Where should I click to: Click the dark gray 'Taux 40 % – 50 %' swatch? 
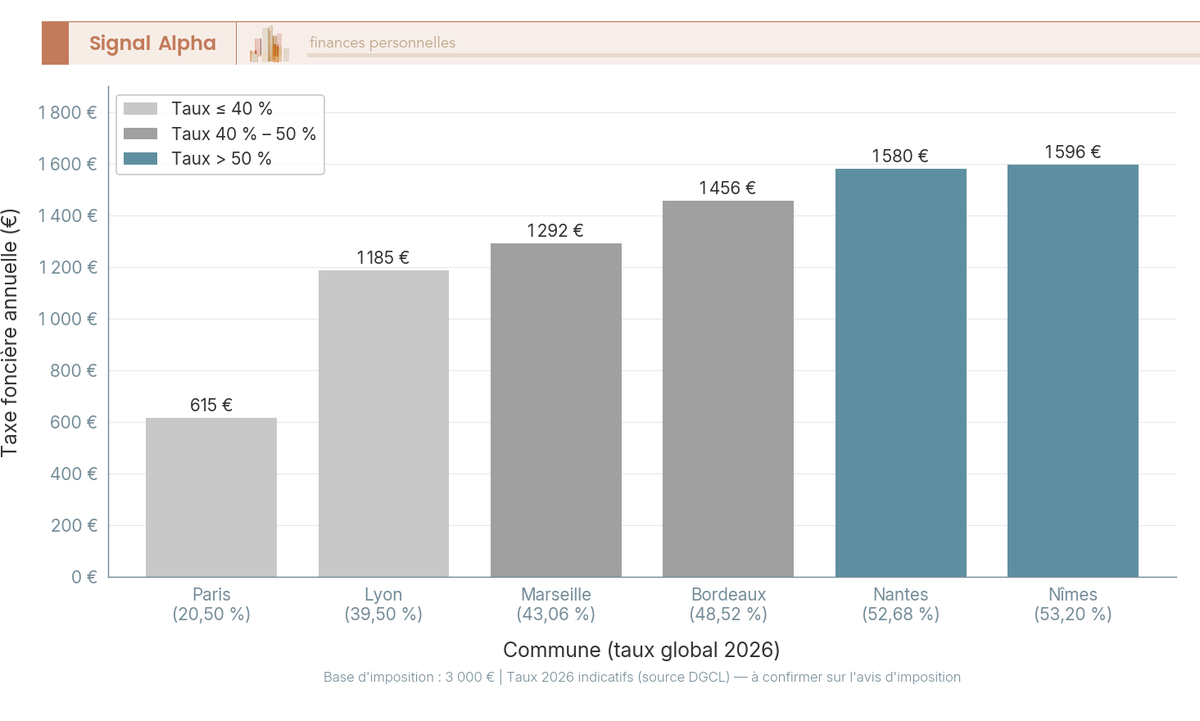[x=141, y=134]
